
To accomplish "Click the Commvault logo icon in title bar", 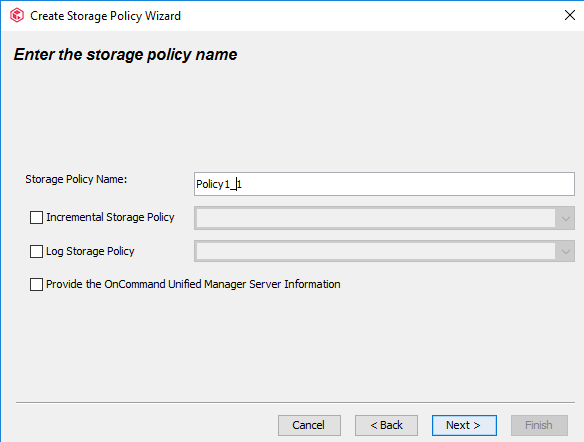I will (17, 16).
